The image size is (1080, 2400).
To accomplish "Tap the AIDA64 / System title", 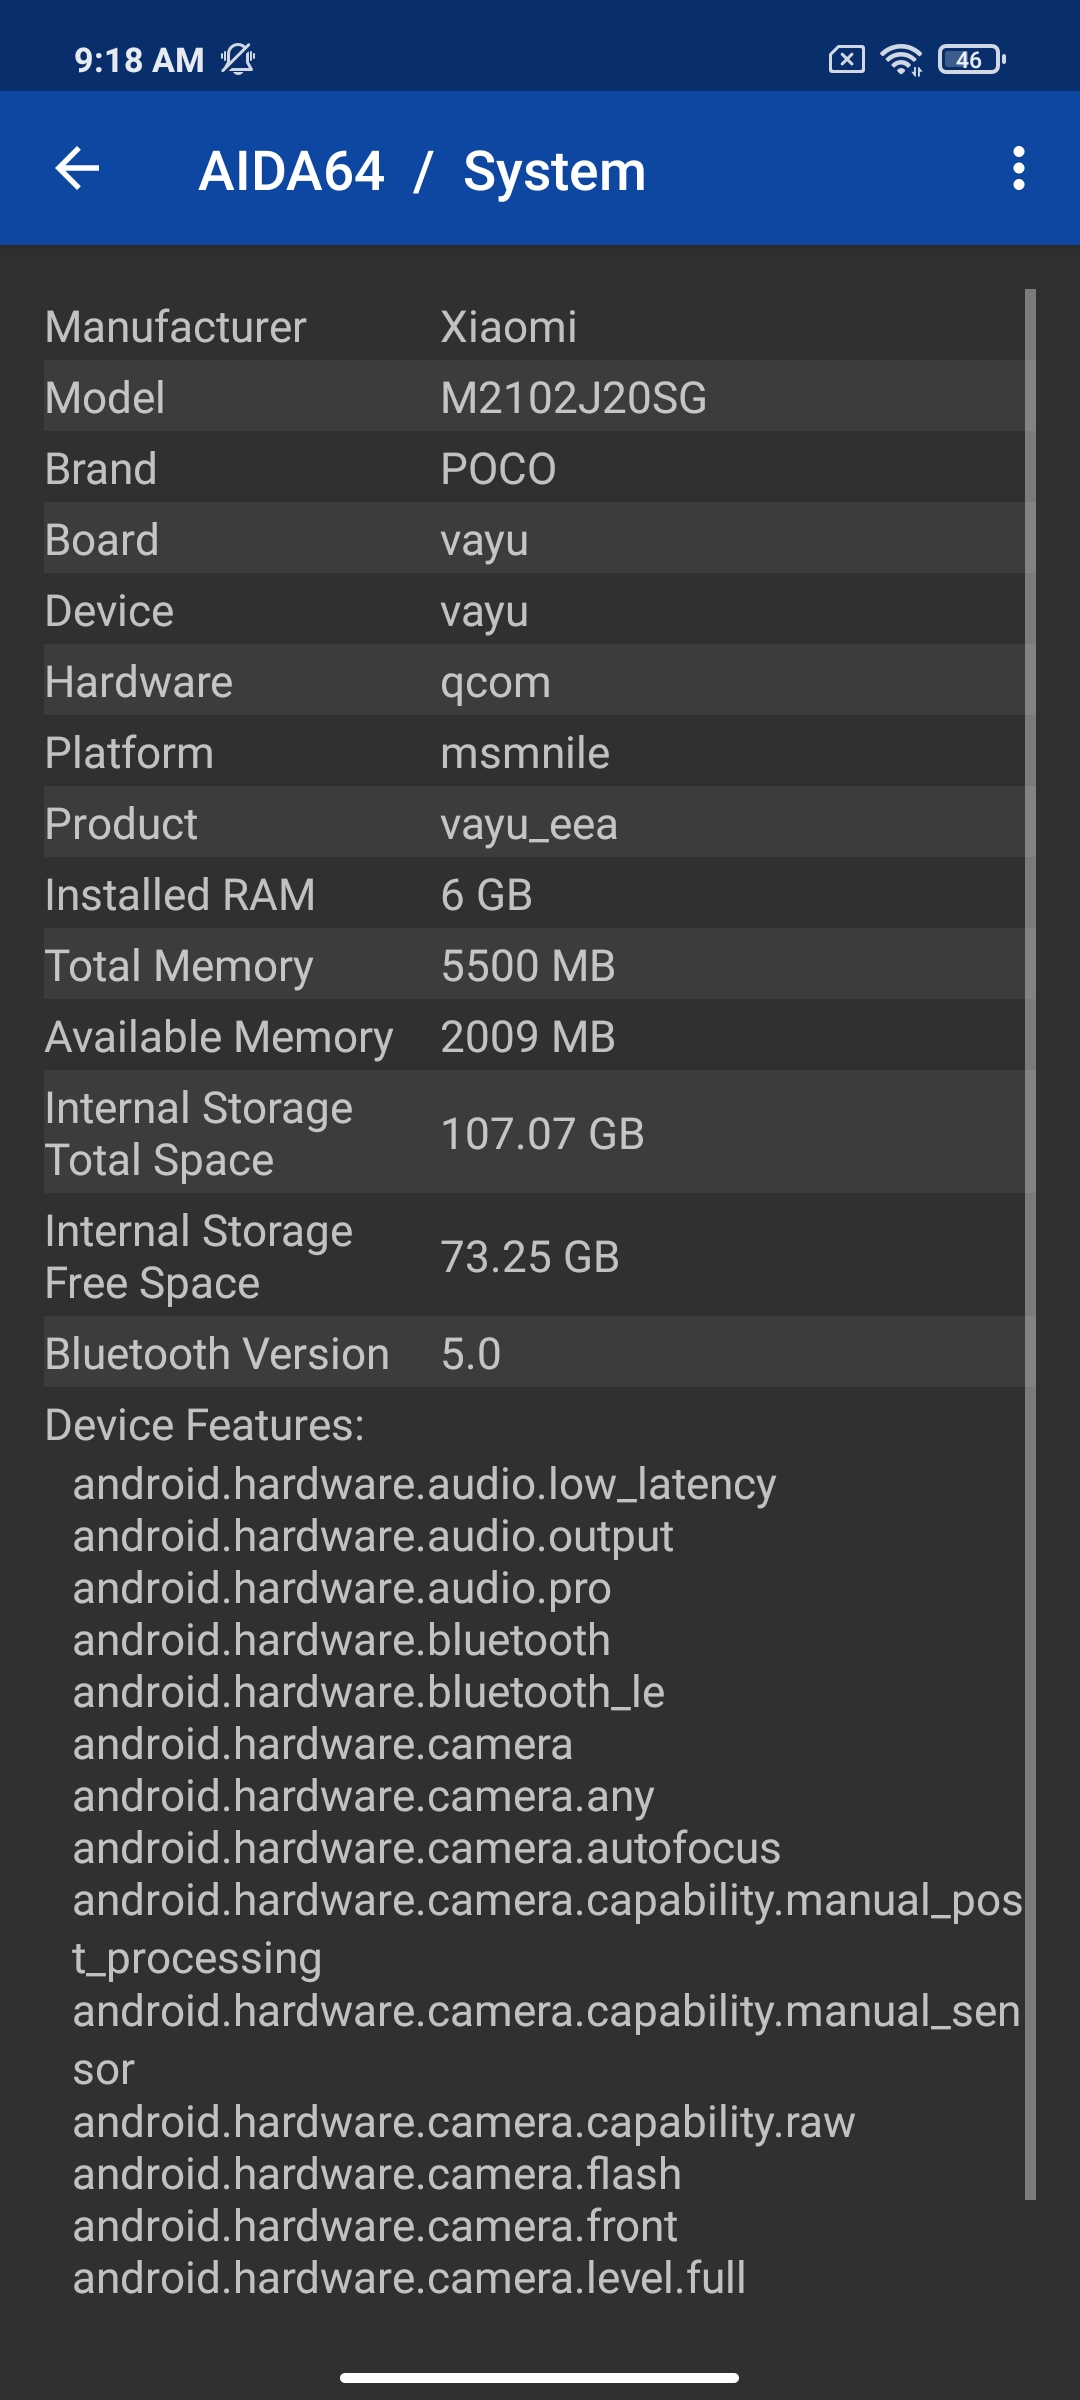I will (x=422, y=171).
